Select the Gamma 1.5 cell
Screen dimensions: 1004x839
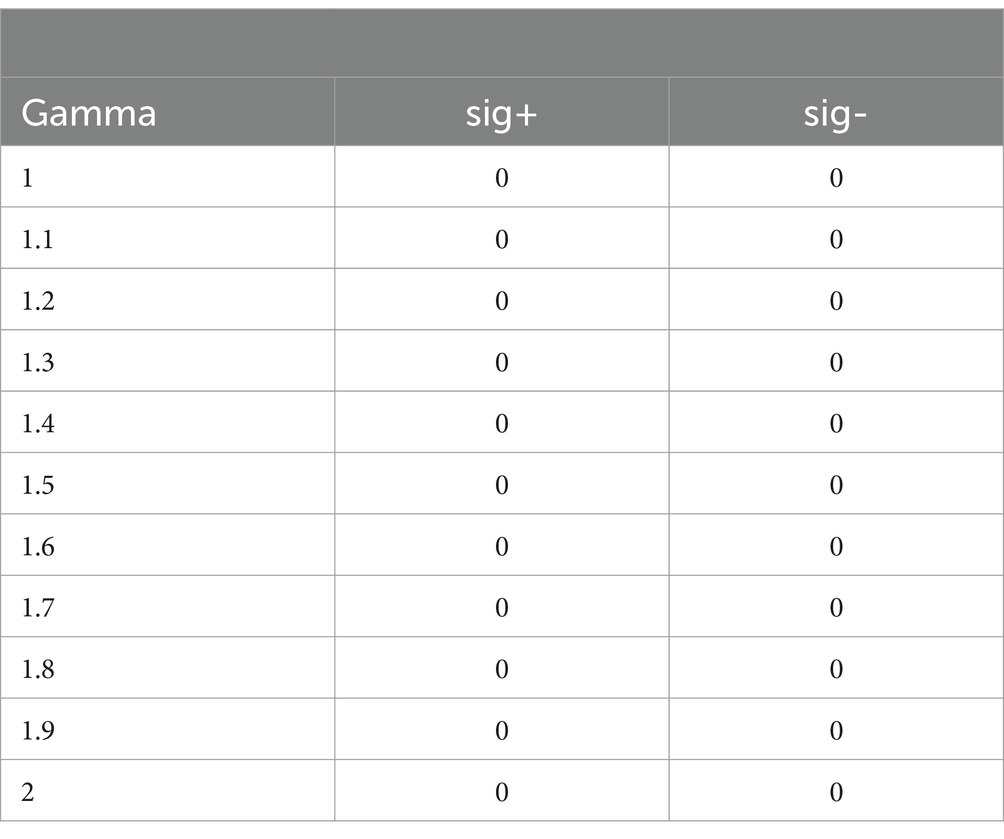pyautogui.click(x=37, y=485)
